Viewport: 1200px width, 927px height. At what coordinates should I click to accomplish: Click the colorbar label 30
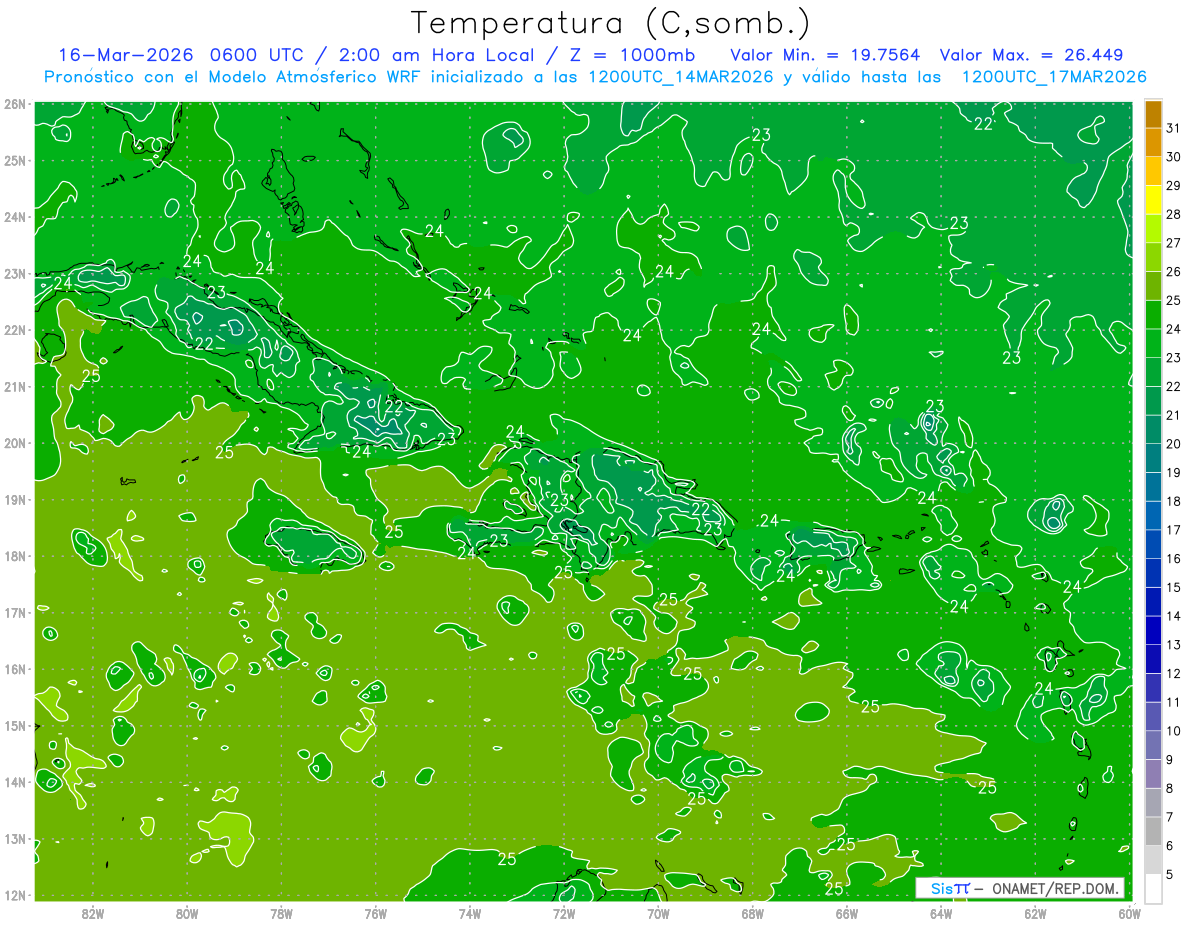pyautogui.click(x=1173, y=157)
